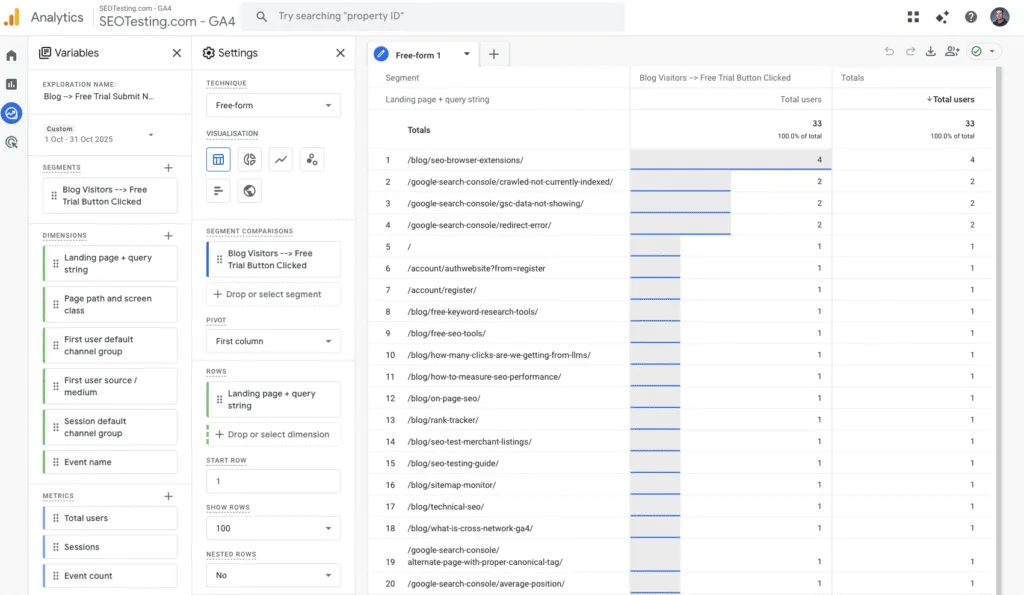Open the Google apps grid menu

tap(912, 16)
